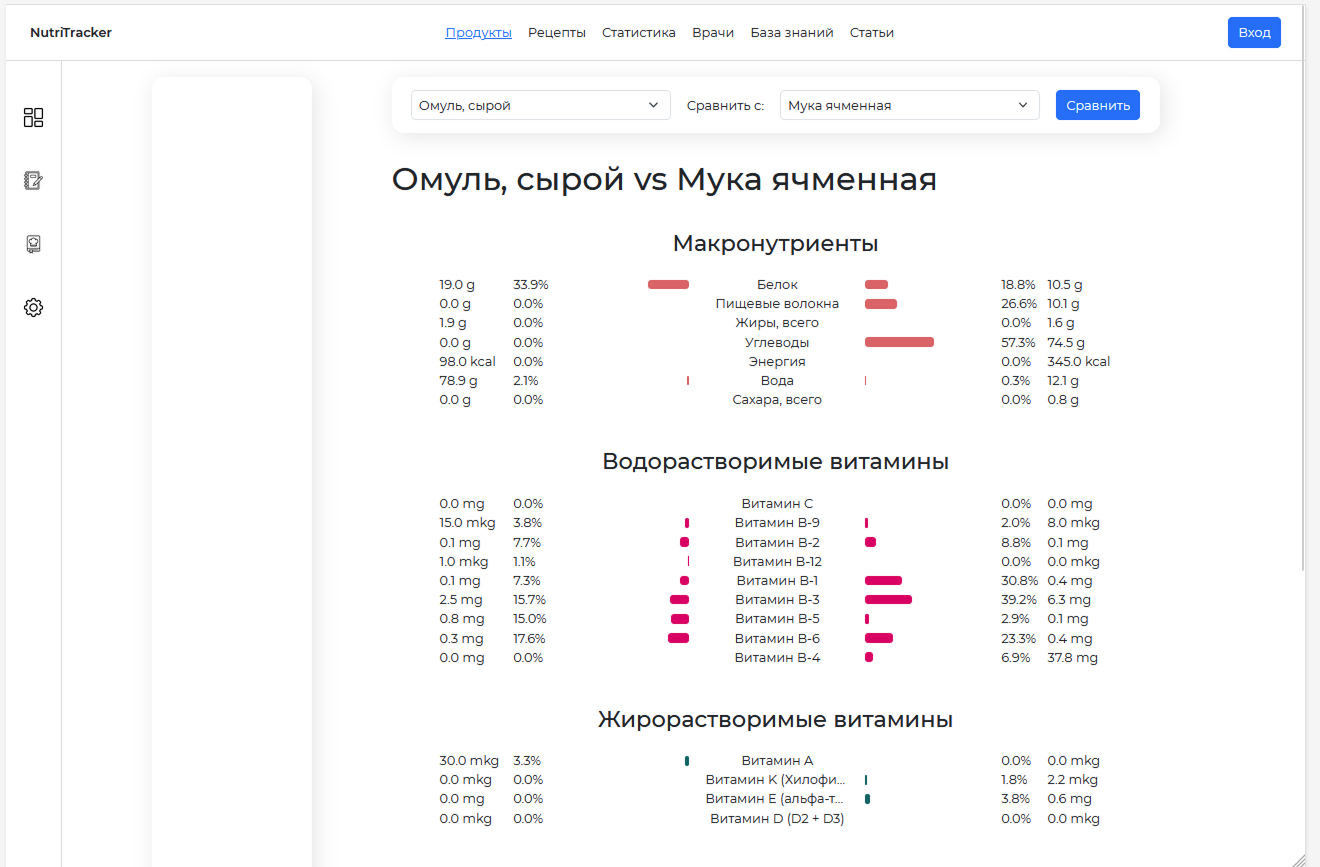Navigate to База знаний
This screenshot has height=867, width=1320.
click(792, 32)
